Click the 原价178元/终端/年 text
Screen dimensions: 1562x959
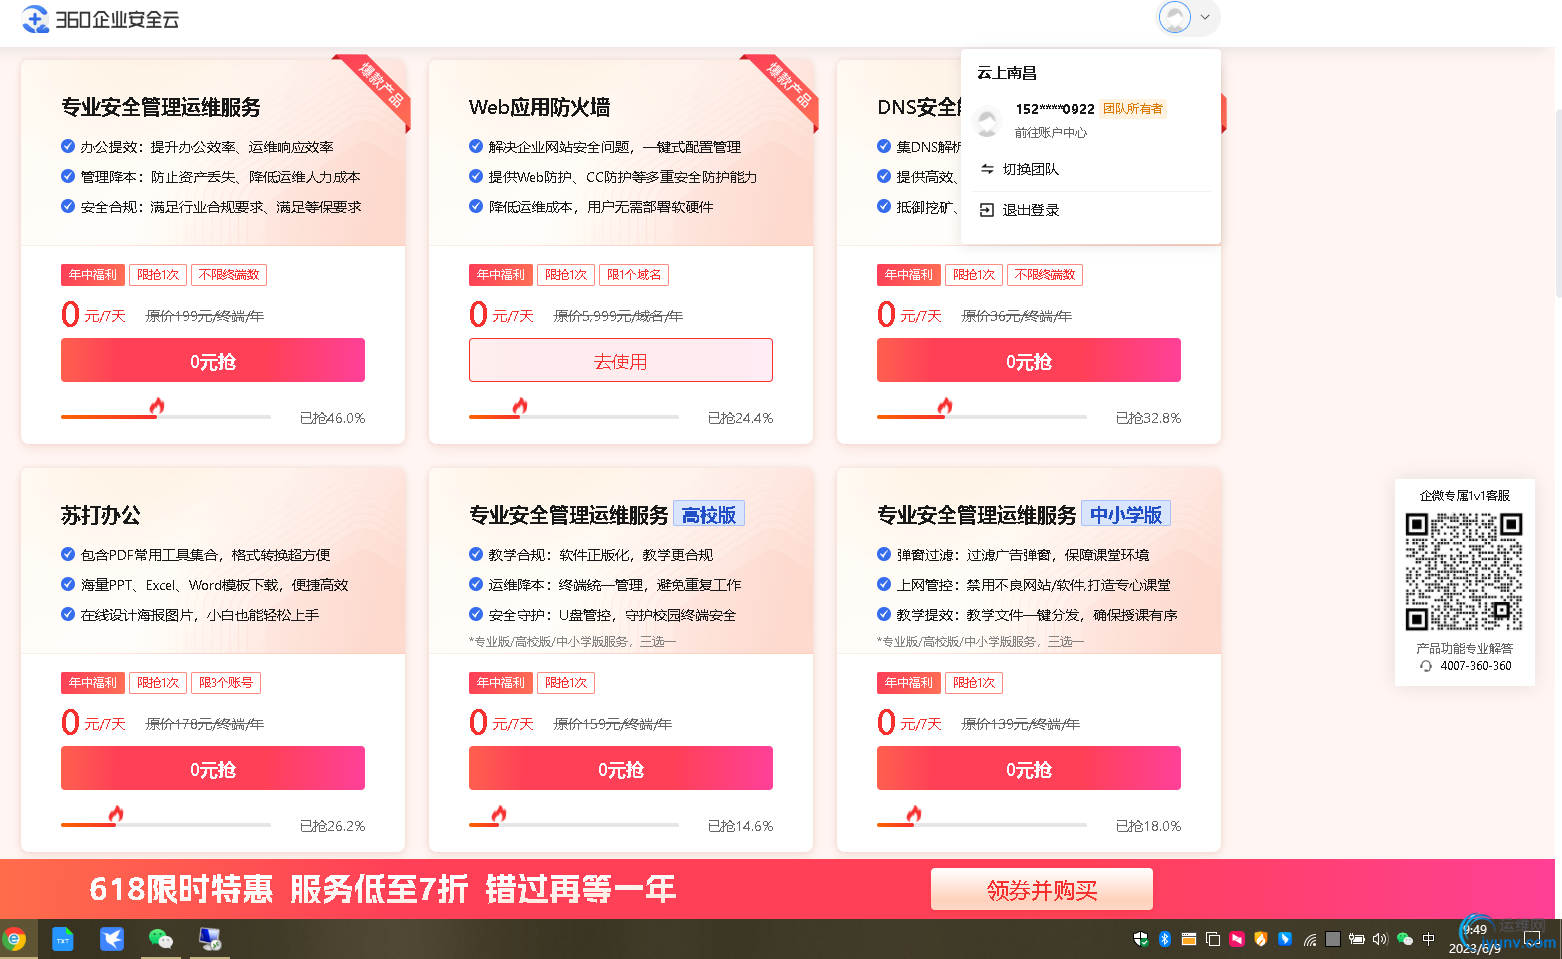(x=205, y=724)
